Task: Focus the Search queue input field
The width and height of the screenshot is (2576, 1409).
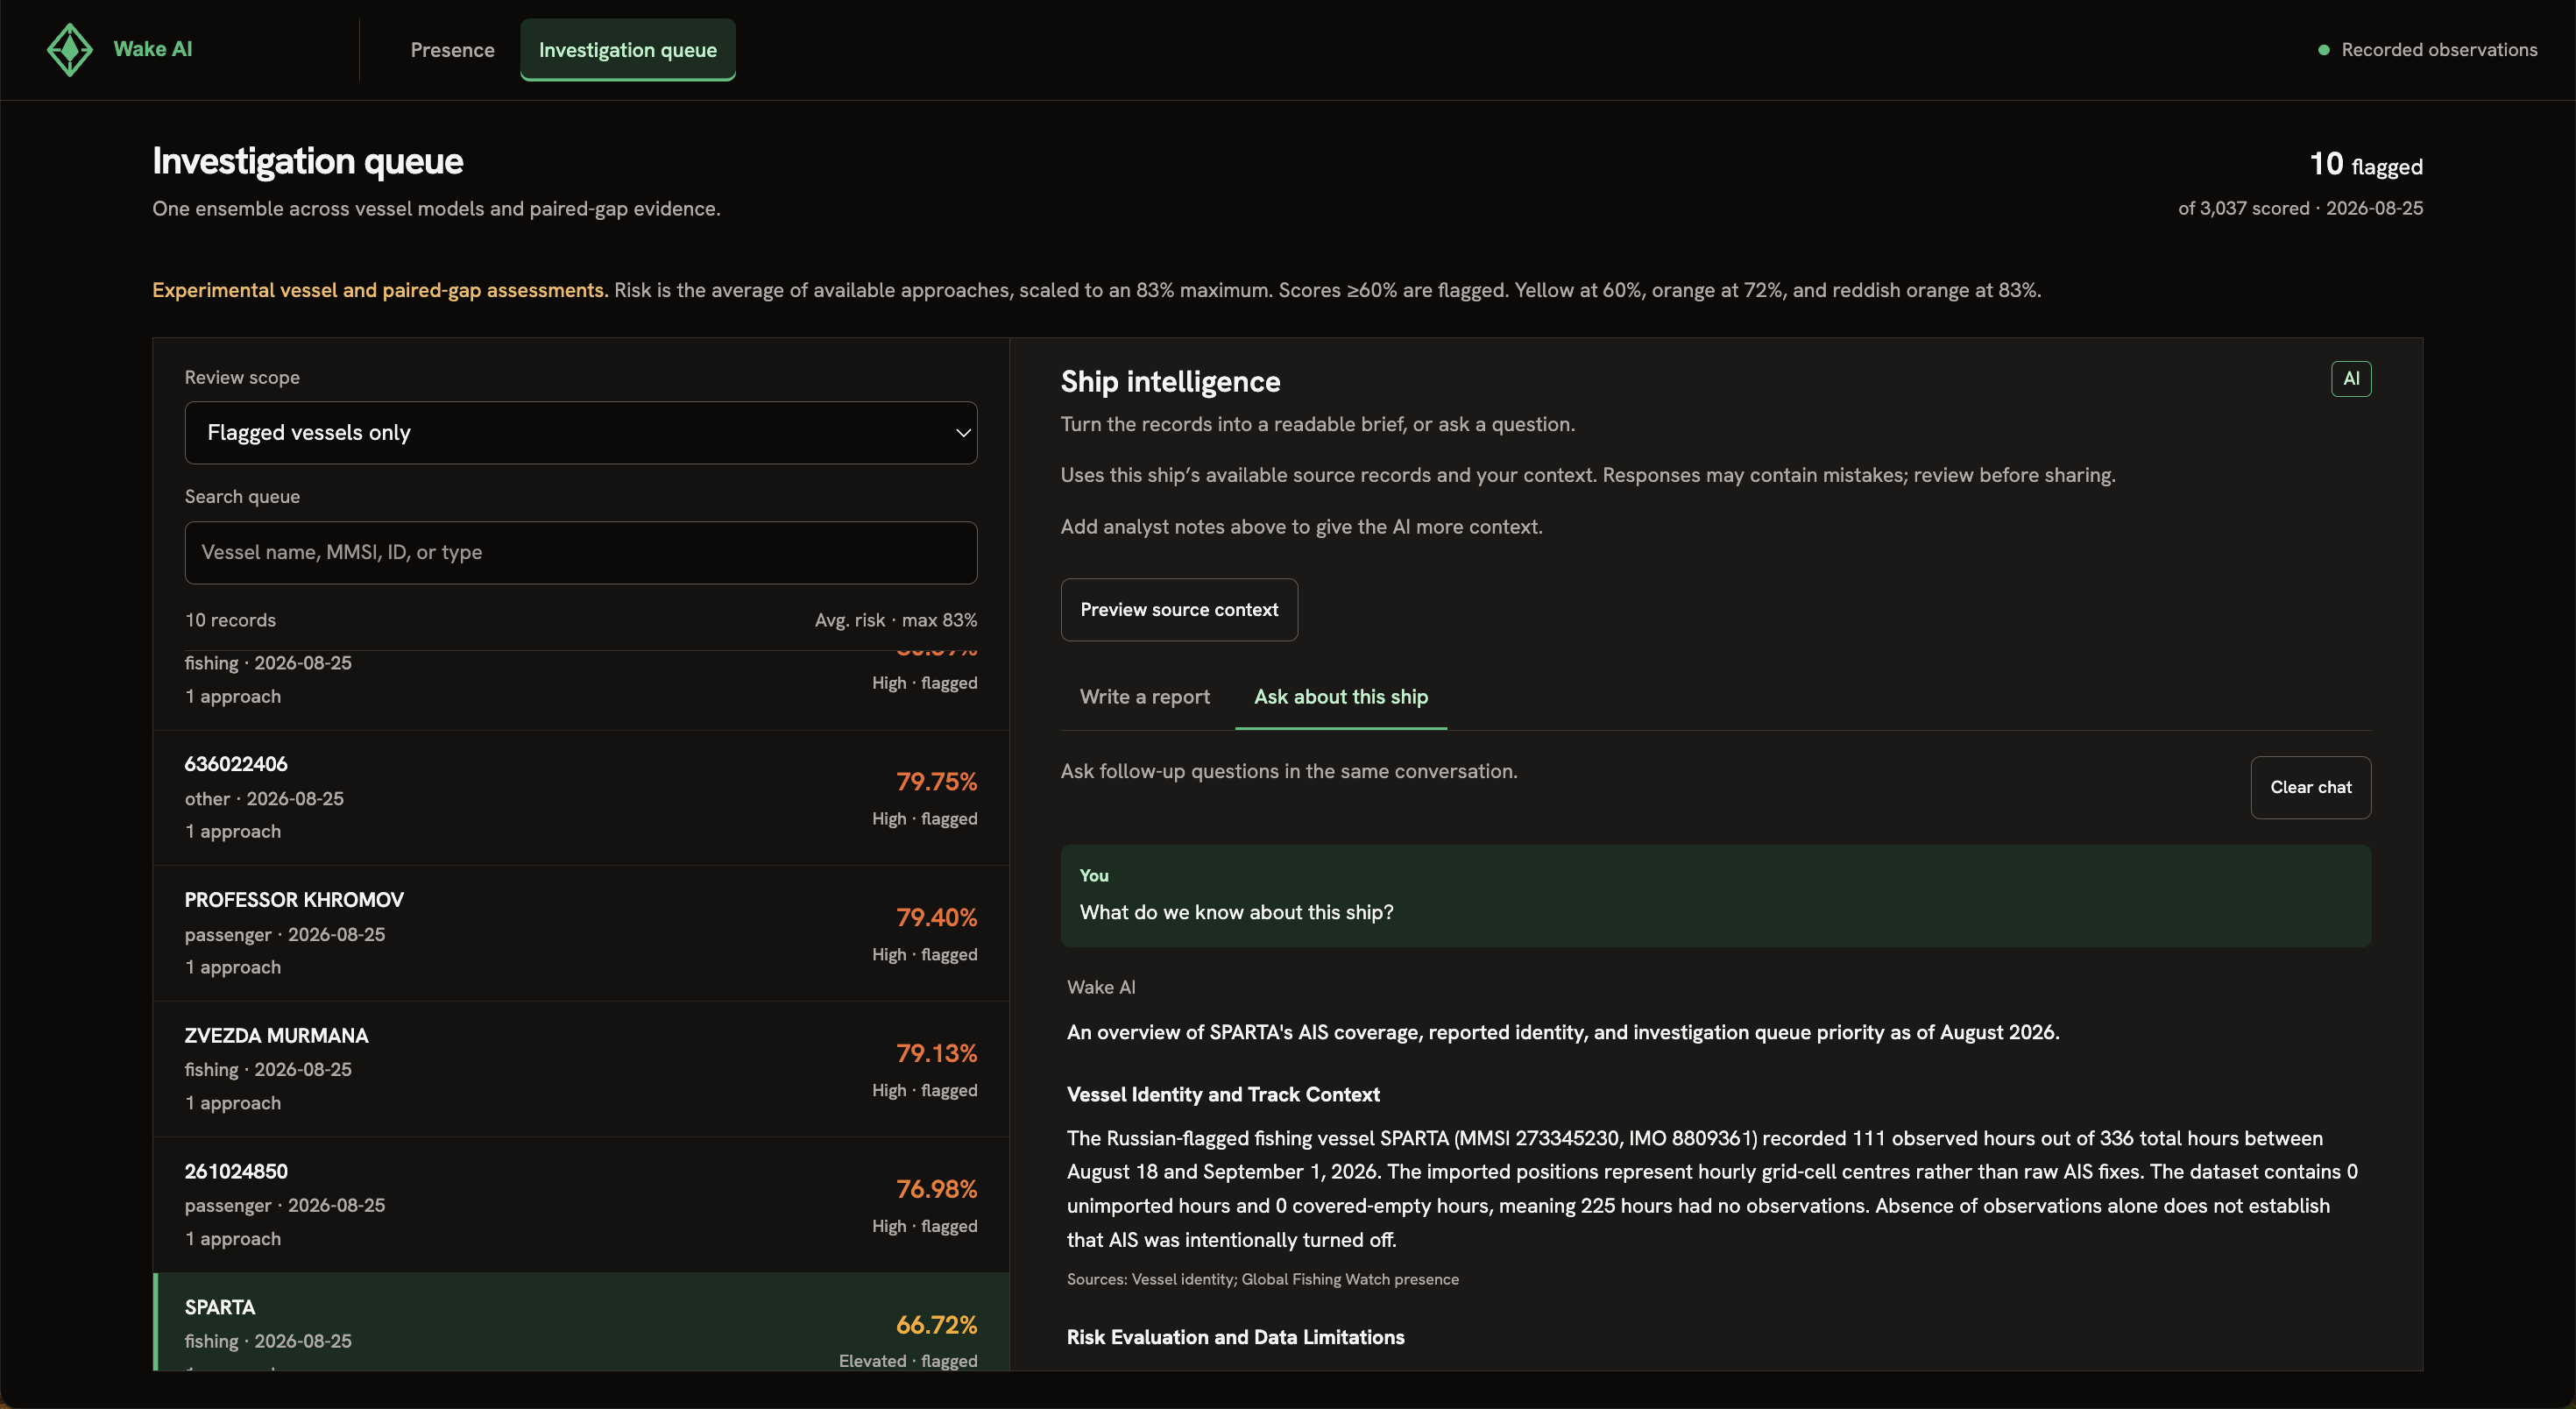Action: click(580, 553)
